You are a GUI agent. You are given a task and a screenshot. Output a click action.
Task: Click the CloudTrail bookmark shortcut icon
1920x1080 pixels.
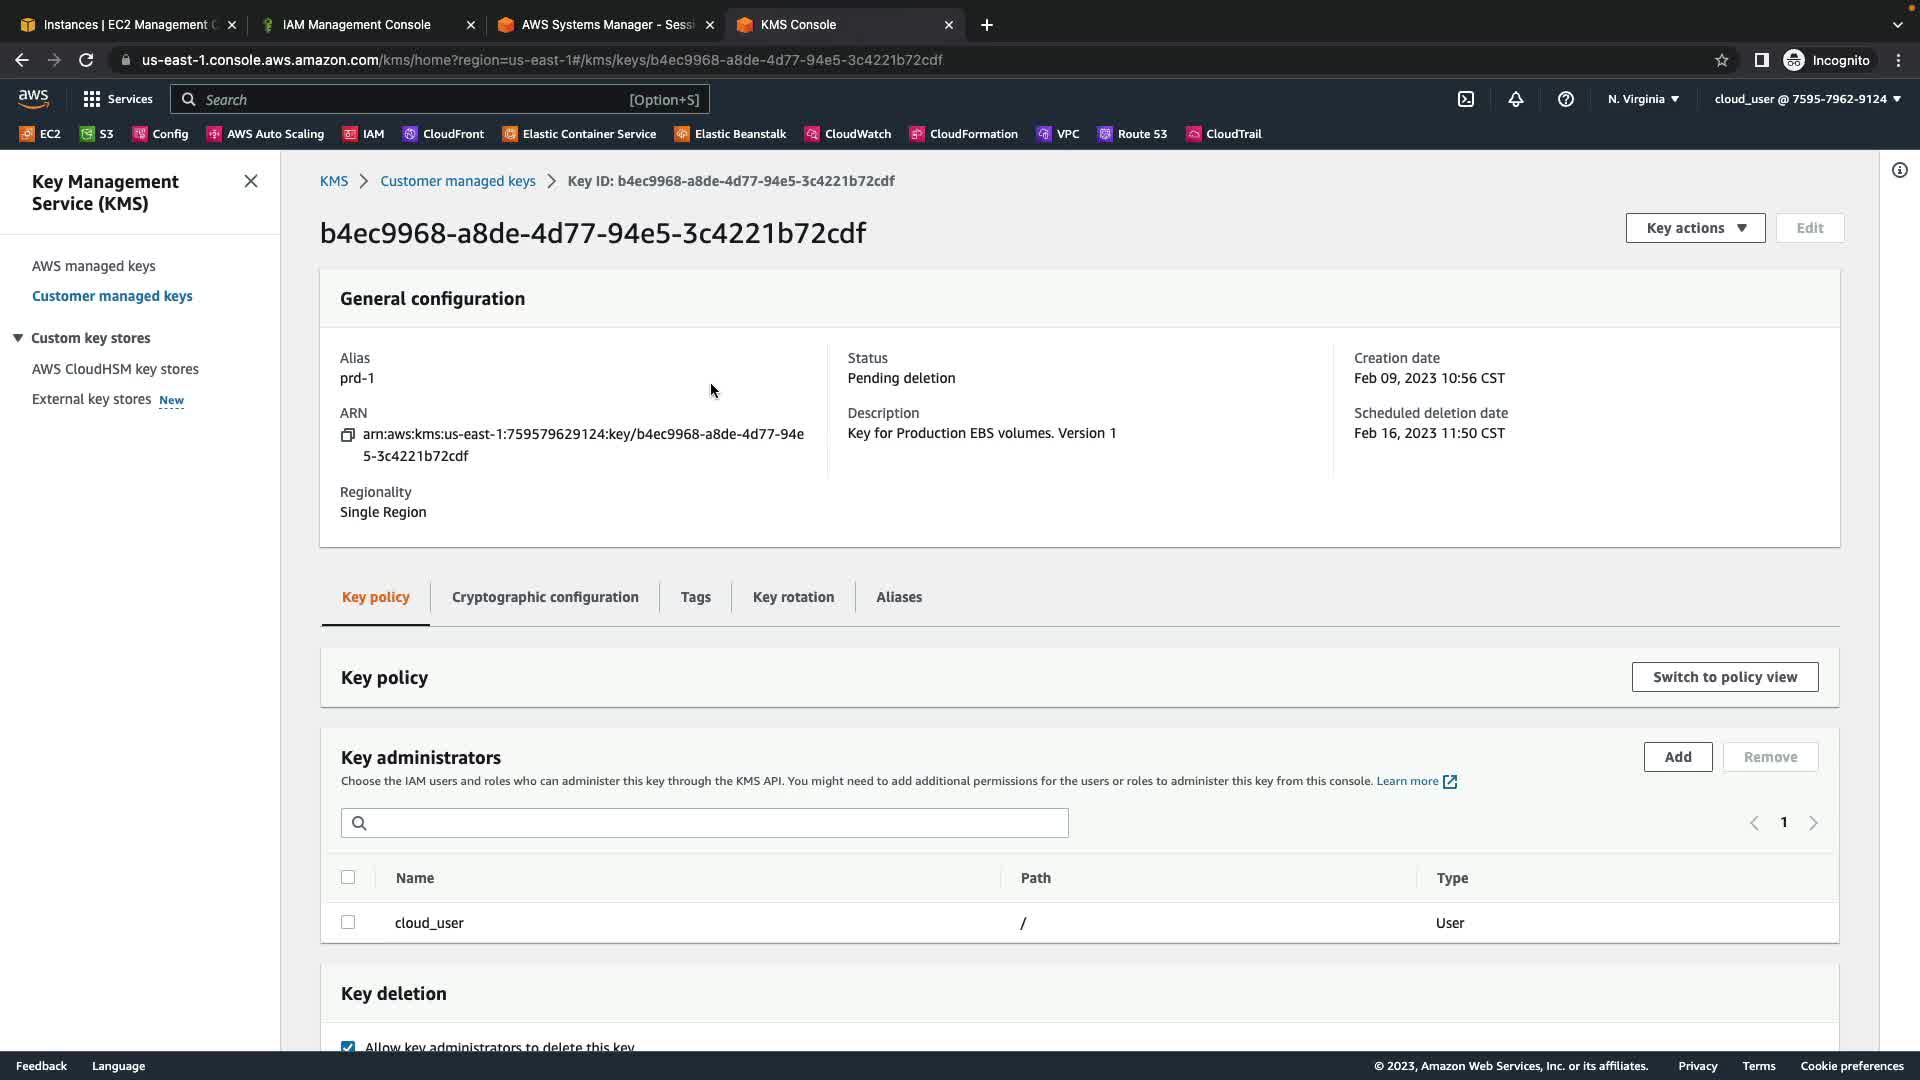1194,134
